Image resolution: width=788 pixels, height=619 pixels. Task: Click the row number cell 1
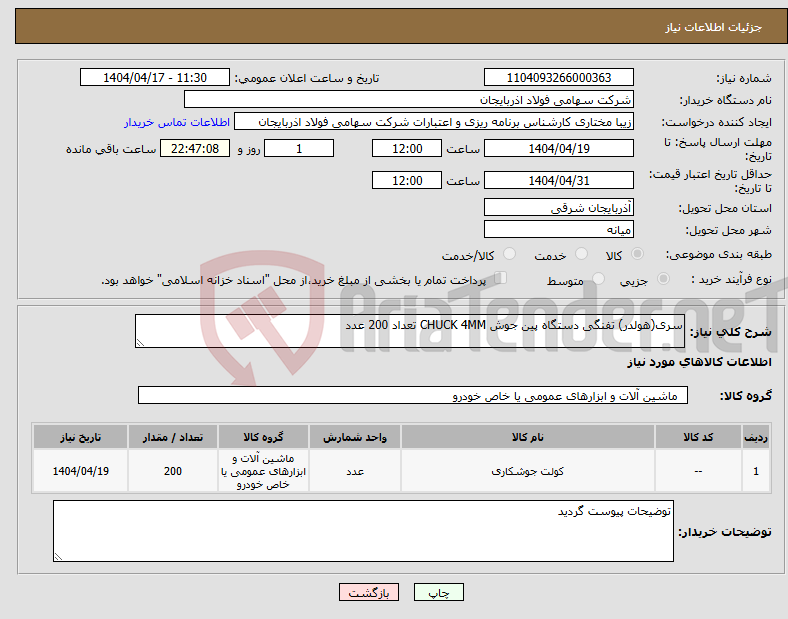pyautogui.click(x=756, y=471)
